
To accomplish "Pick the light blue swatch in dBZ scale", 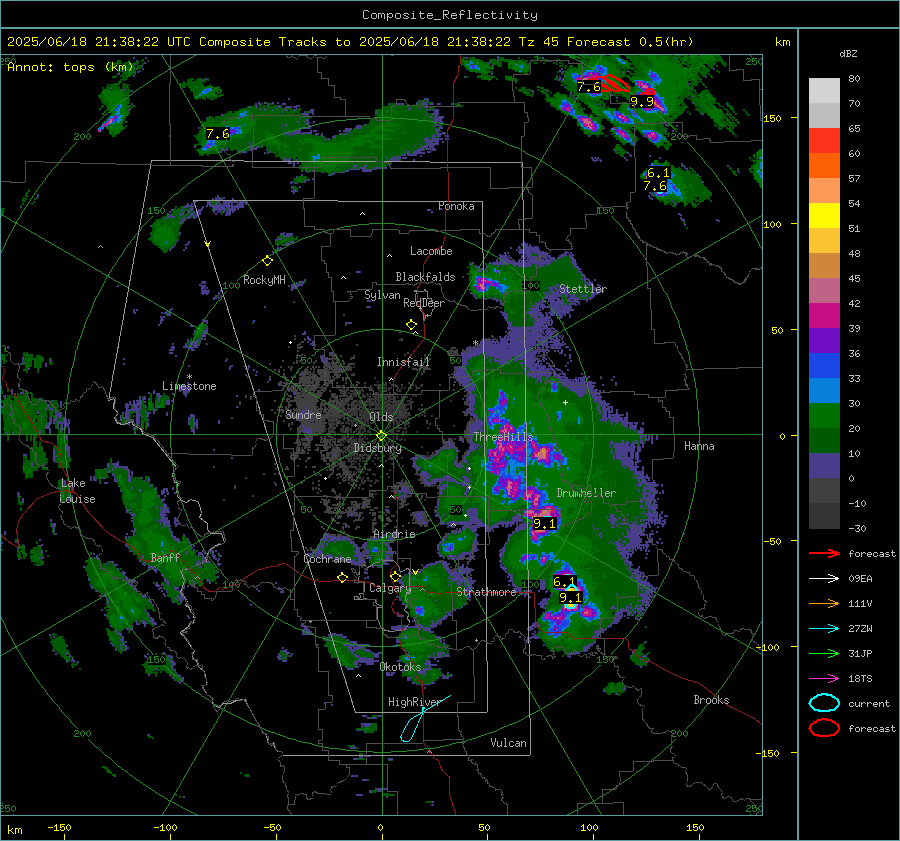I will (x=824, y=390).
